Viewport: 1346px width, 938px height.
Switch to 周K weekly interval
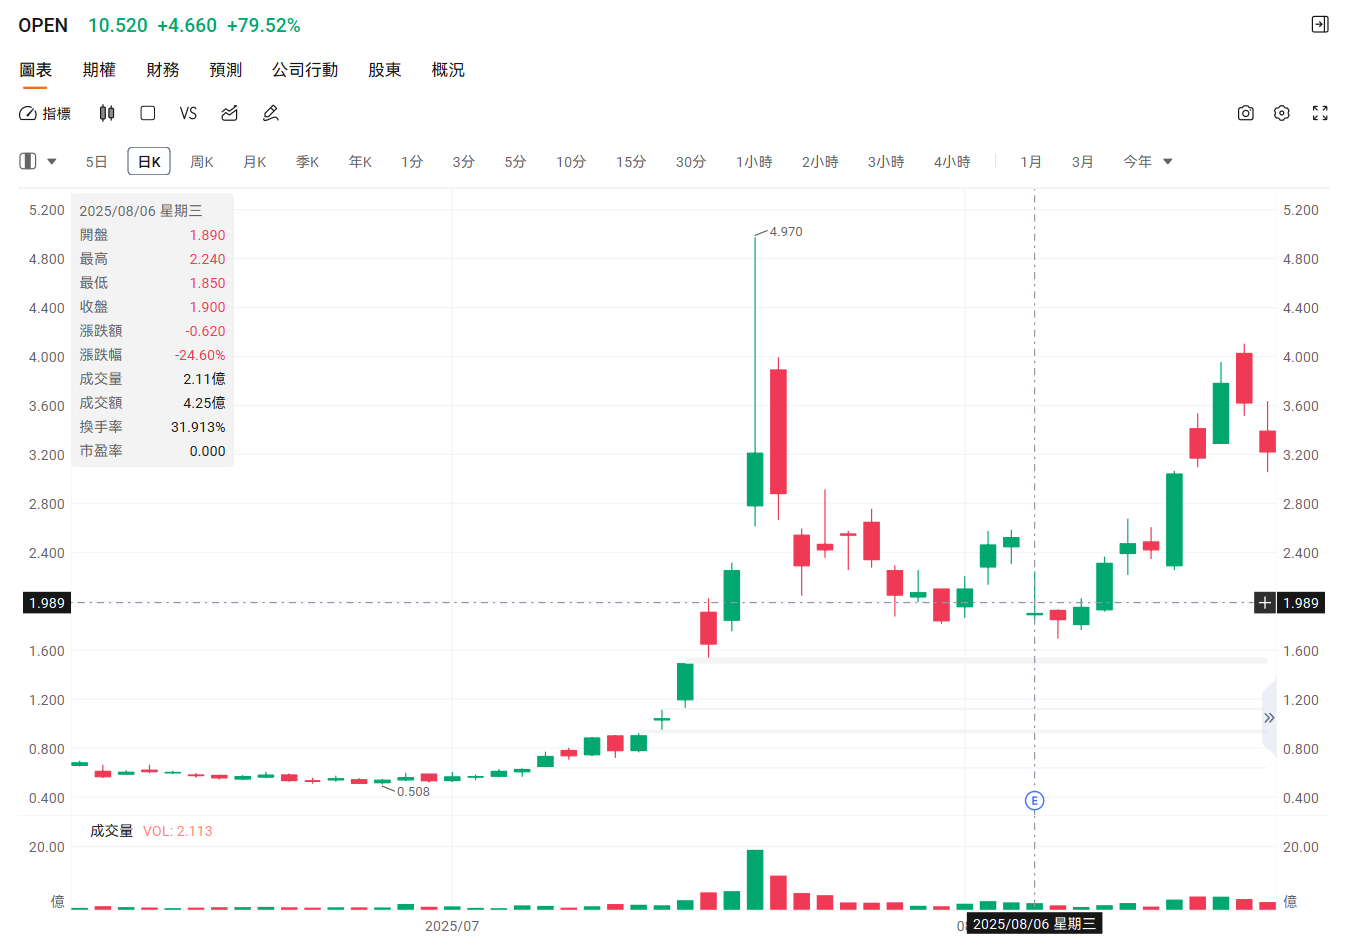202,162
